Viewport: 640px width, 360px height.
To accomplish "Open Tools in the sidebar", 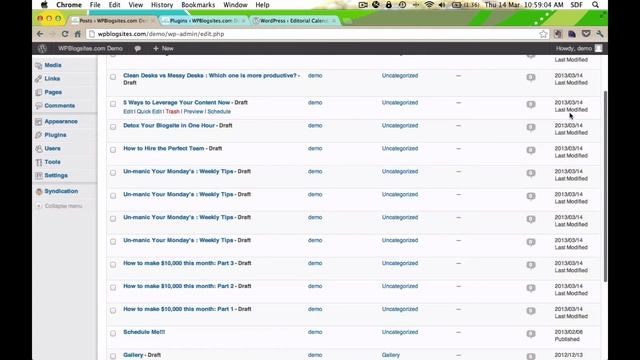I will tap(52, 162).
